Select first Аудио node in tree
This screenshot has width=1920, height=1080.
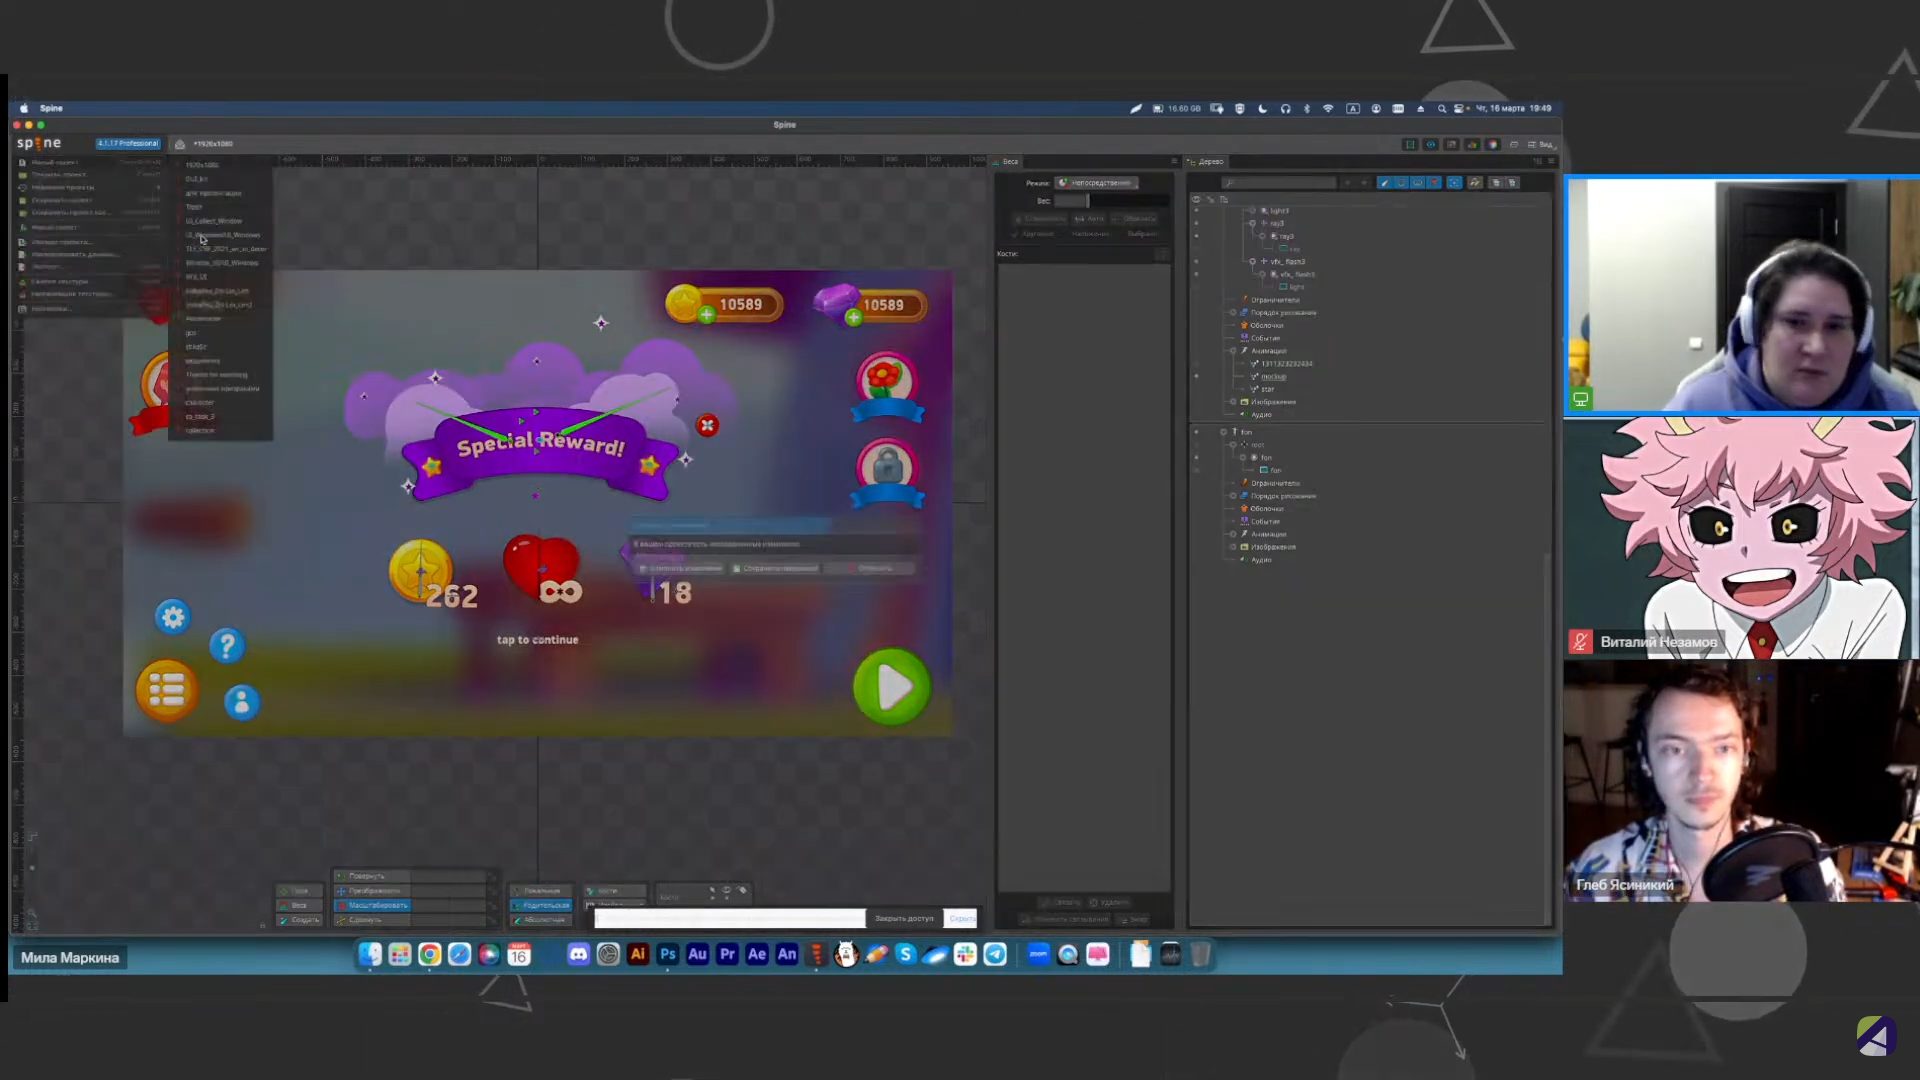[1262, 415]
